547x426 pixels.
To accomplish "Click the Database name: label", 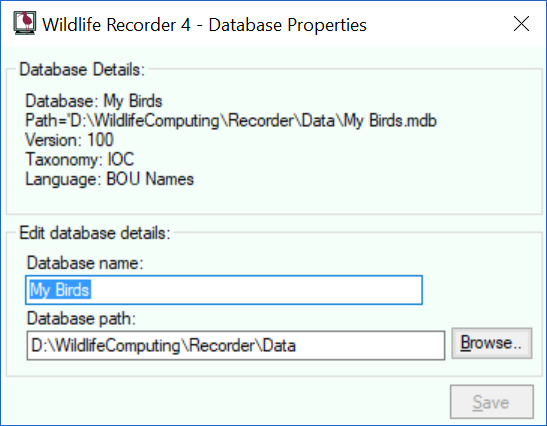I will [85, 263].
